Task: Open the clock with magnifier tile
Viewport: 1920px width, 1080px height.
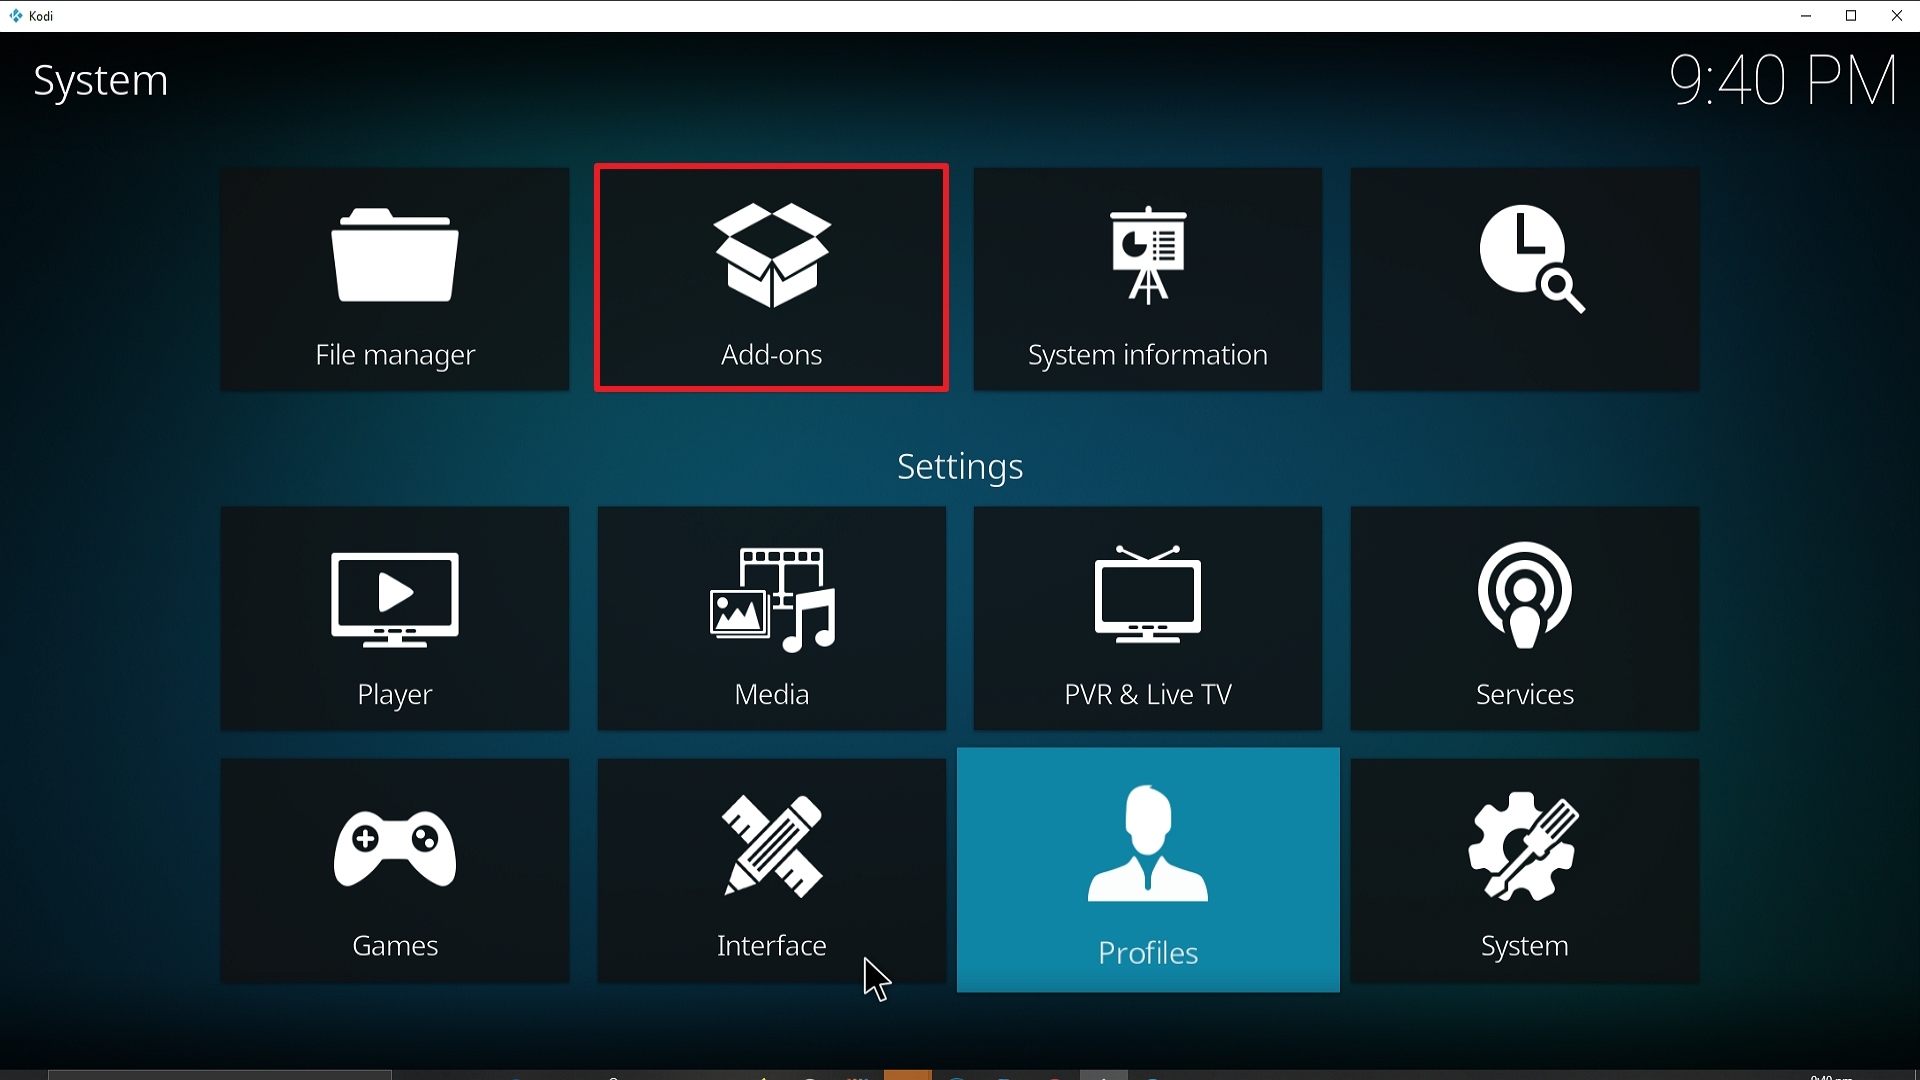Action: tap(1525, 279)
